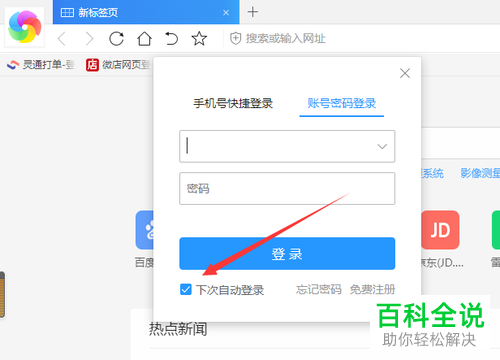Screen dimensions: 500x360
Task: Click the blue 登录 button
Action: tap(287, 254)
